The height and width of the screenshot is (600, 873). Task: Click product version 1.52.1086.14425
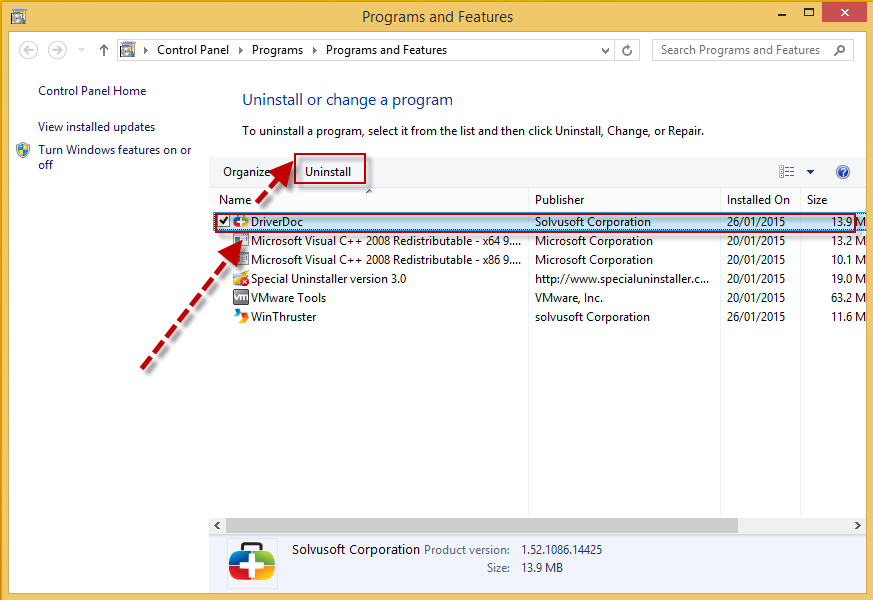tap(561, 549)
